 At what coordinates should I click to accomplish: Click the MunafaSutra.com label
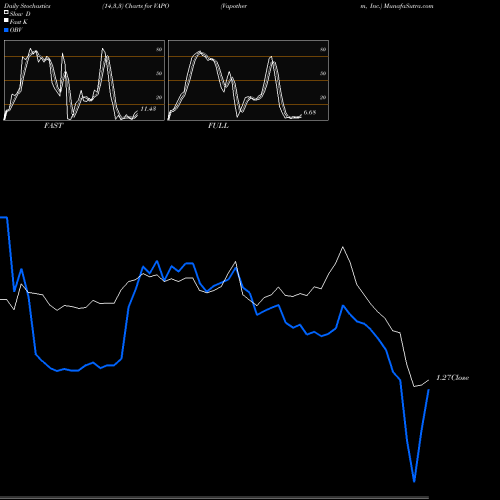(408, 6)
